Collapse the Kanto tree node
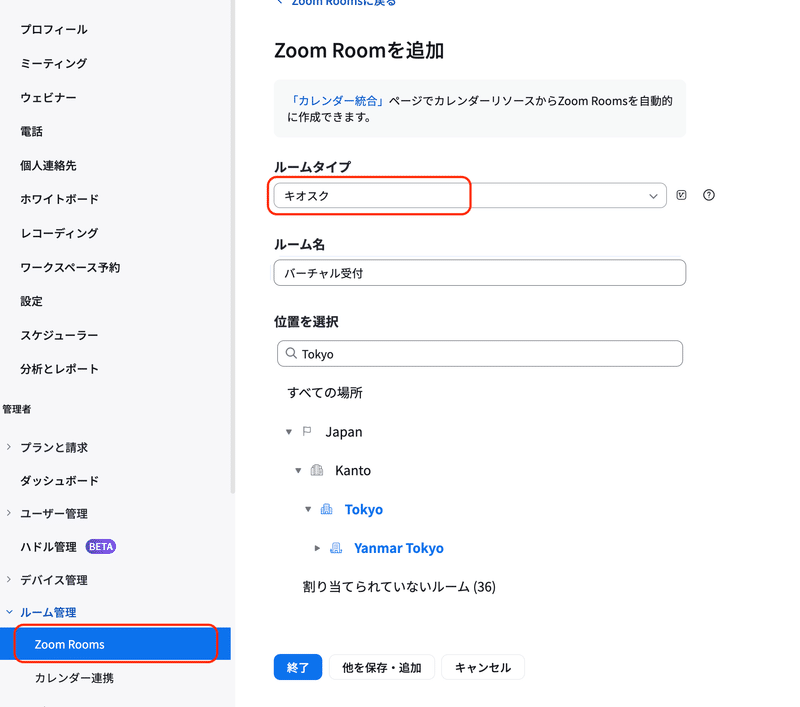The width and height of the screenshot is (800, 707). [298, 470]
